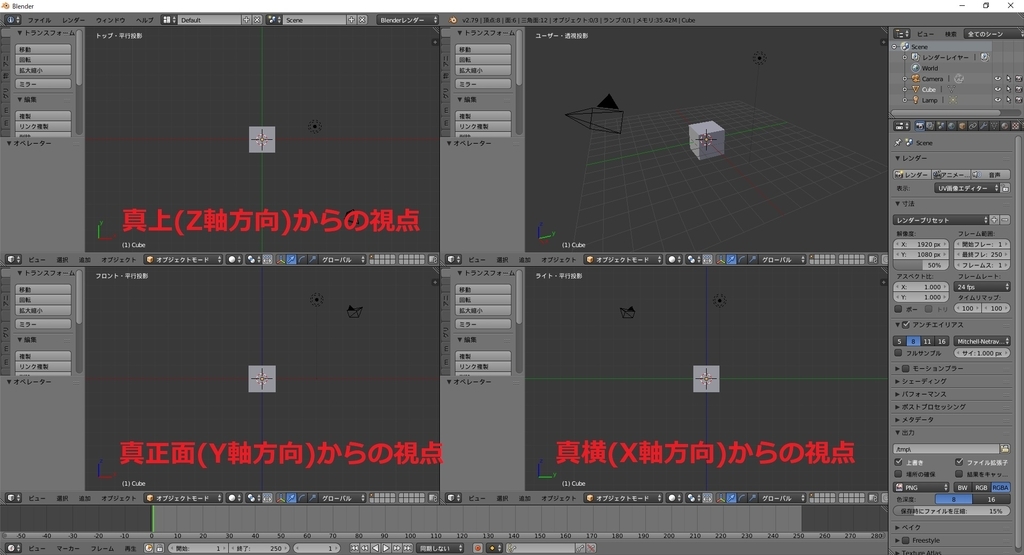Click 移動 in Top view tool shelf
The height and width of the screenshot is (555, 1024).
(x=43, y=49)
